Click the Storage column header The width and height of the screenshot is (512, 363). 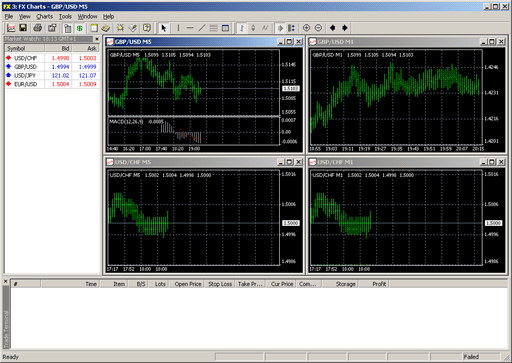pos(341,284)
